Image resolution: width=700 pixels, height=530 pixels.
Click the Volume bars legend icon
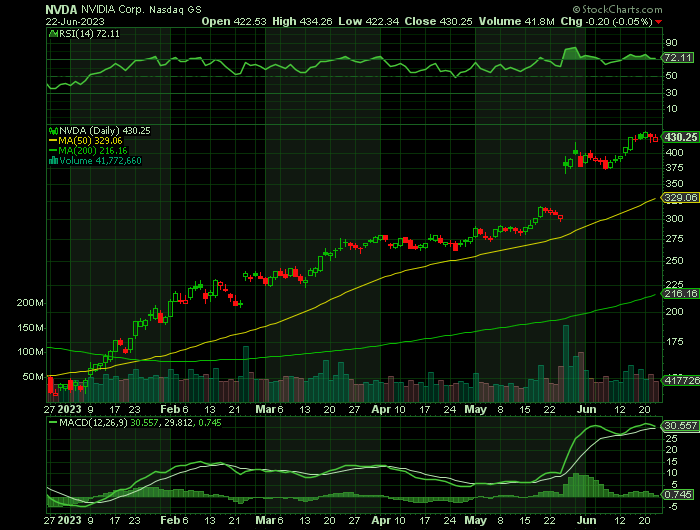[53, 161]
